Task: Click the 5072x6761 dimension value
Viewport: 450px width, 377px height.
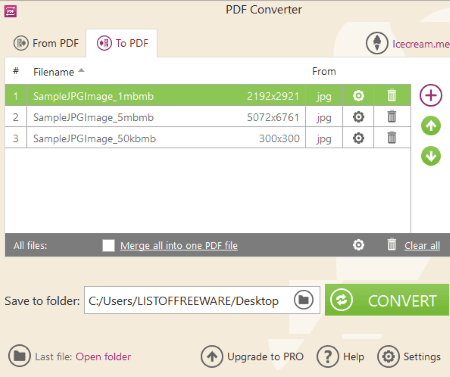Action: click(273, 117)
